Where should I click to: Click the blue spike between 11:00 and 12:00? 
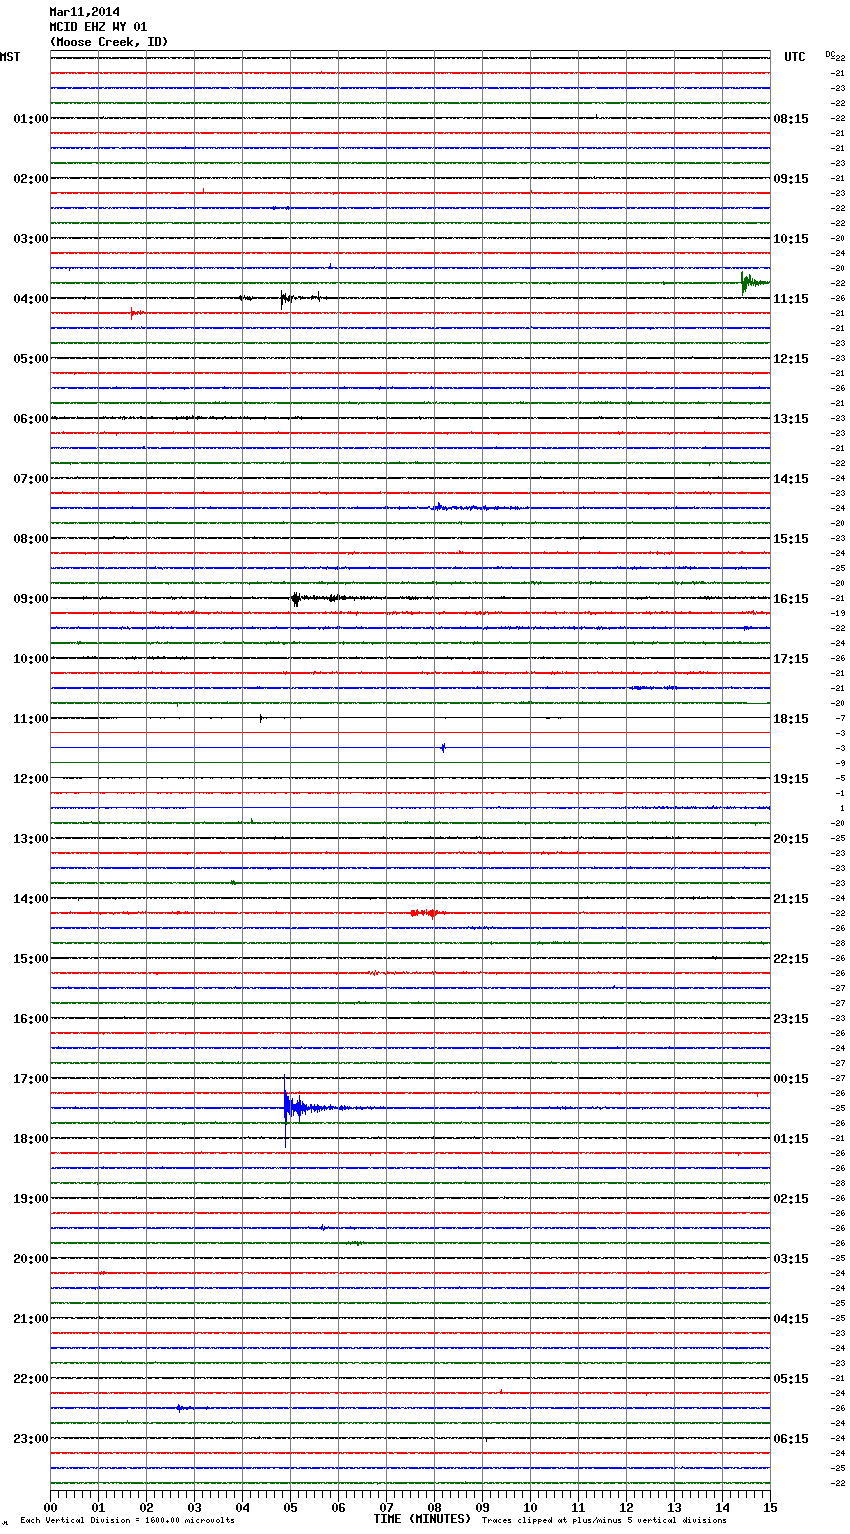click(x=443, y=748)
